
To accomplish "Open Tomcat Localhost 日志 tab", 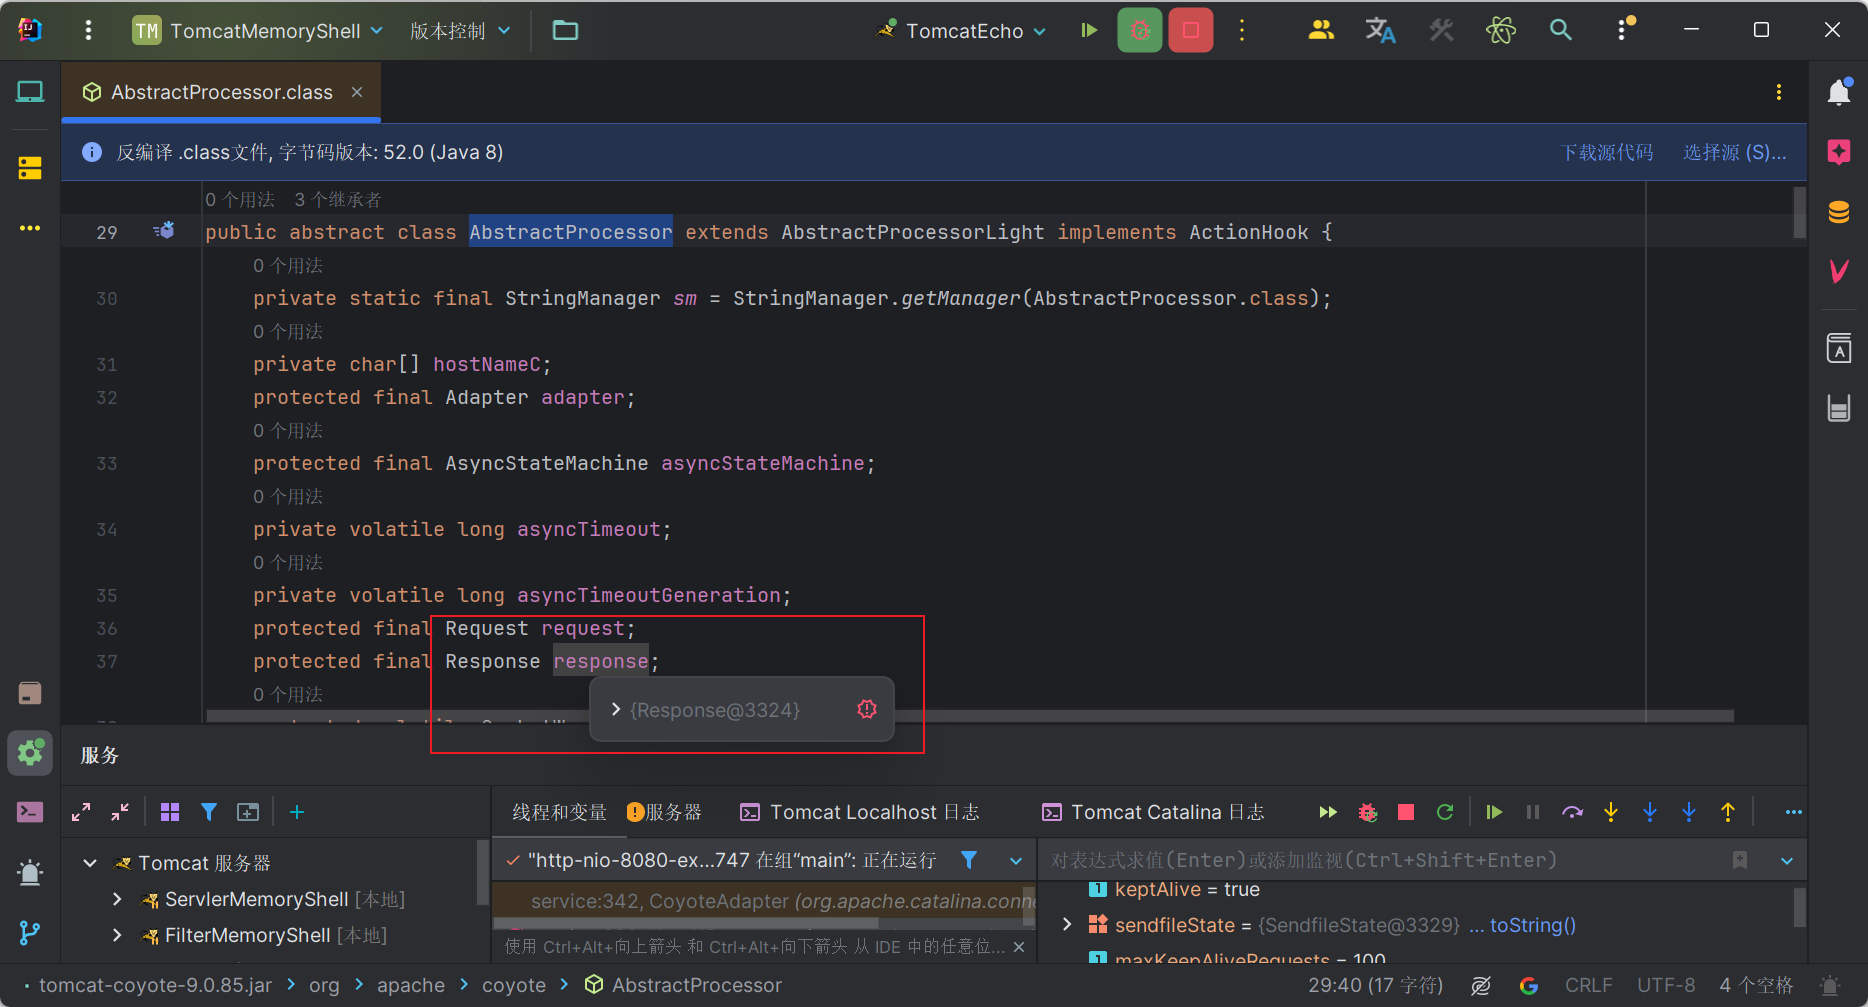I will point(860,812).
